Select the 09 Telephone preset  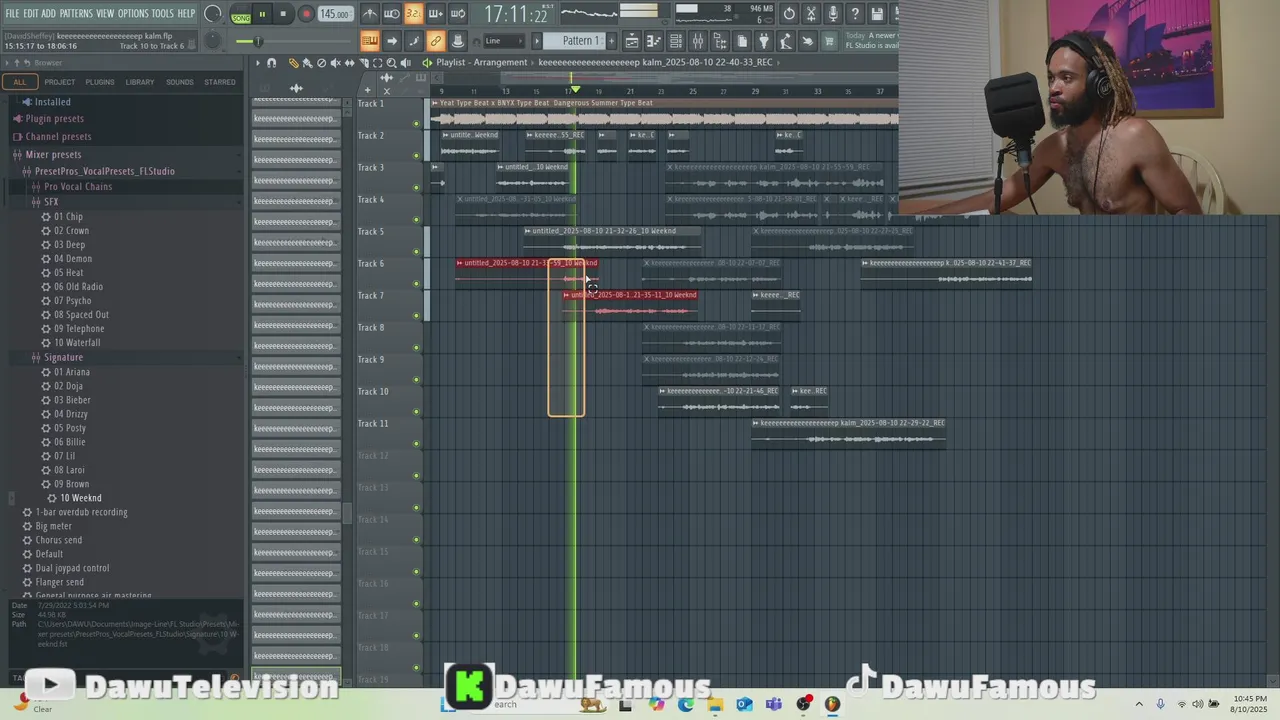79,329
